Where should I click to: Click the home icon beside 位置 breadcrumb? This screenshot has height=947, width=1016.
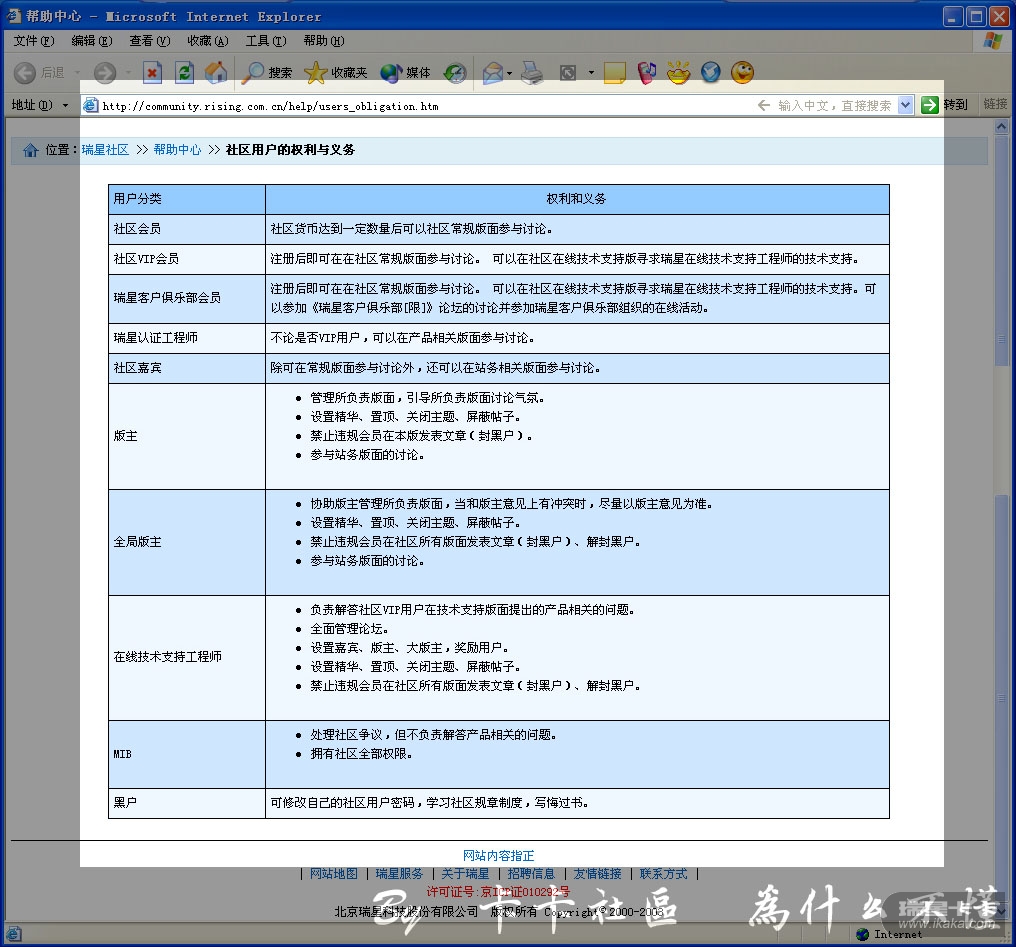click(30, 150)
